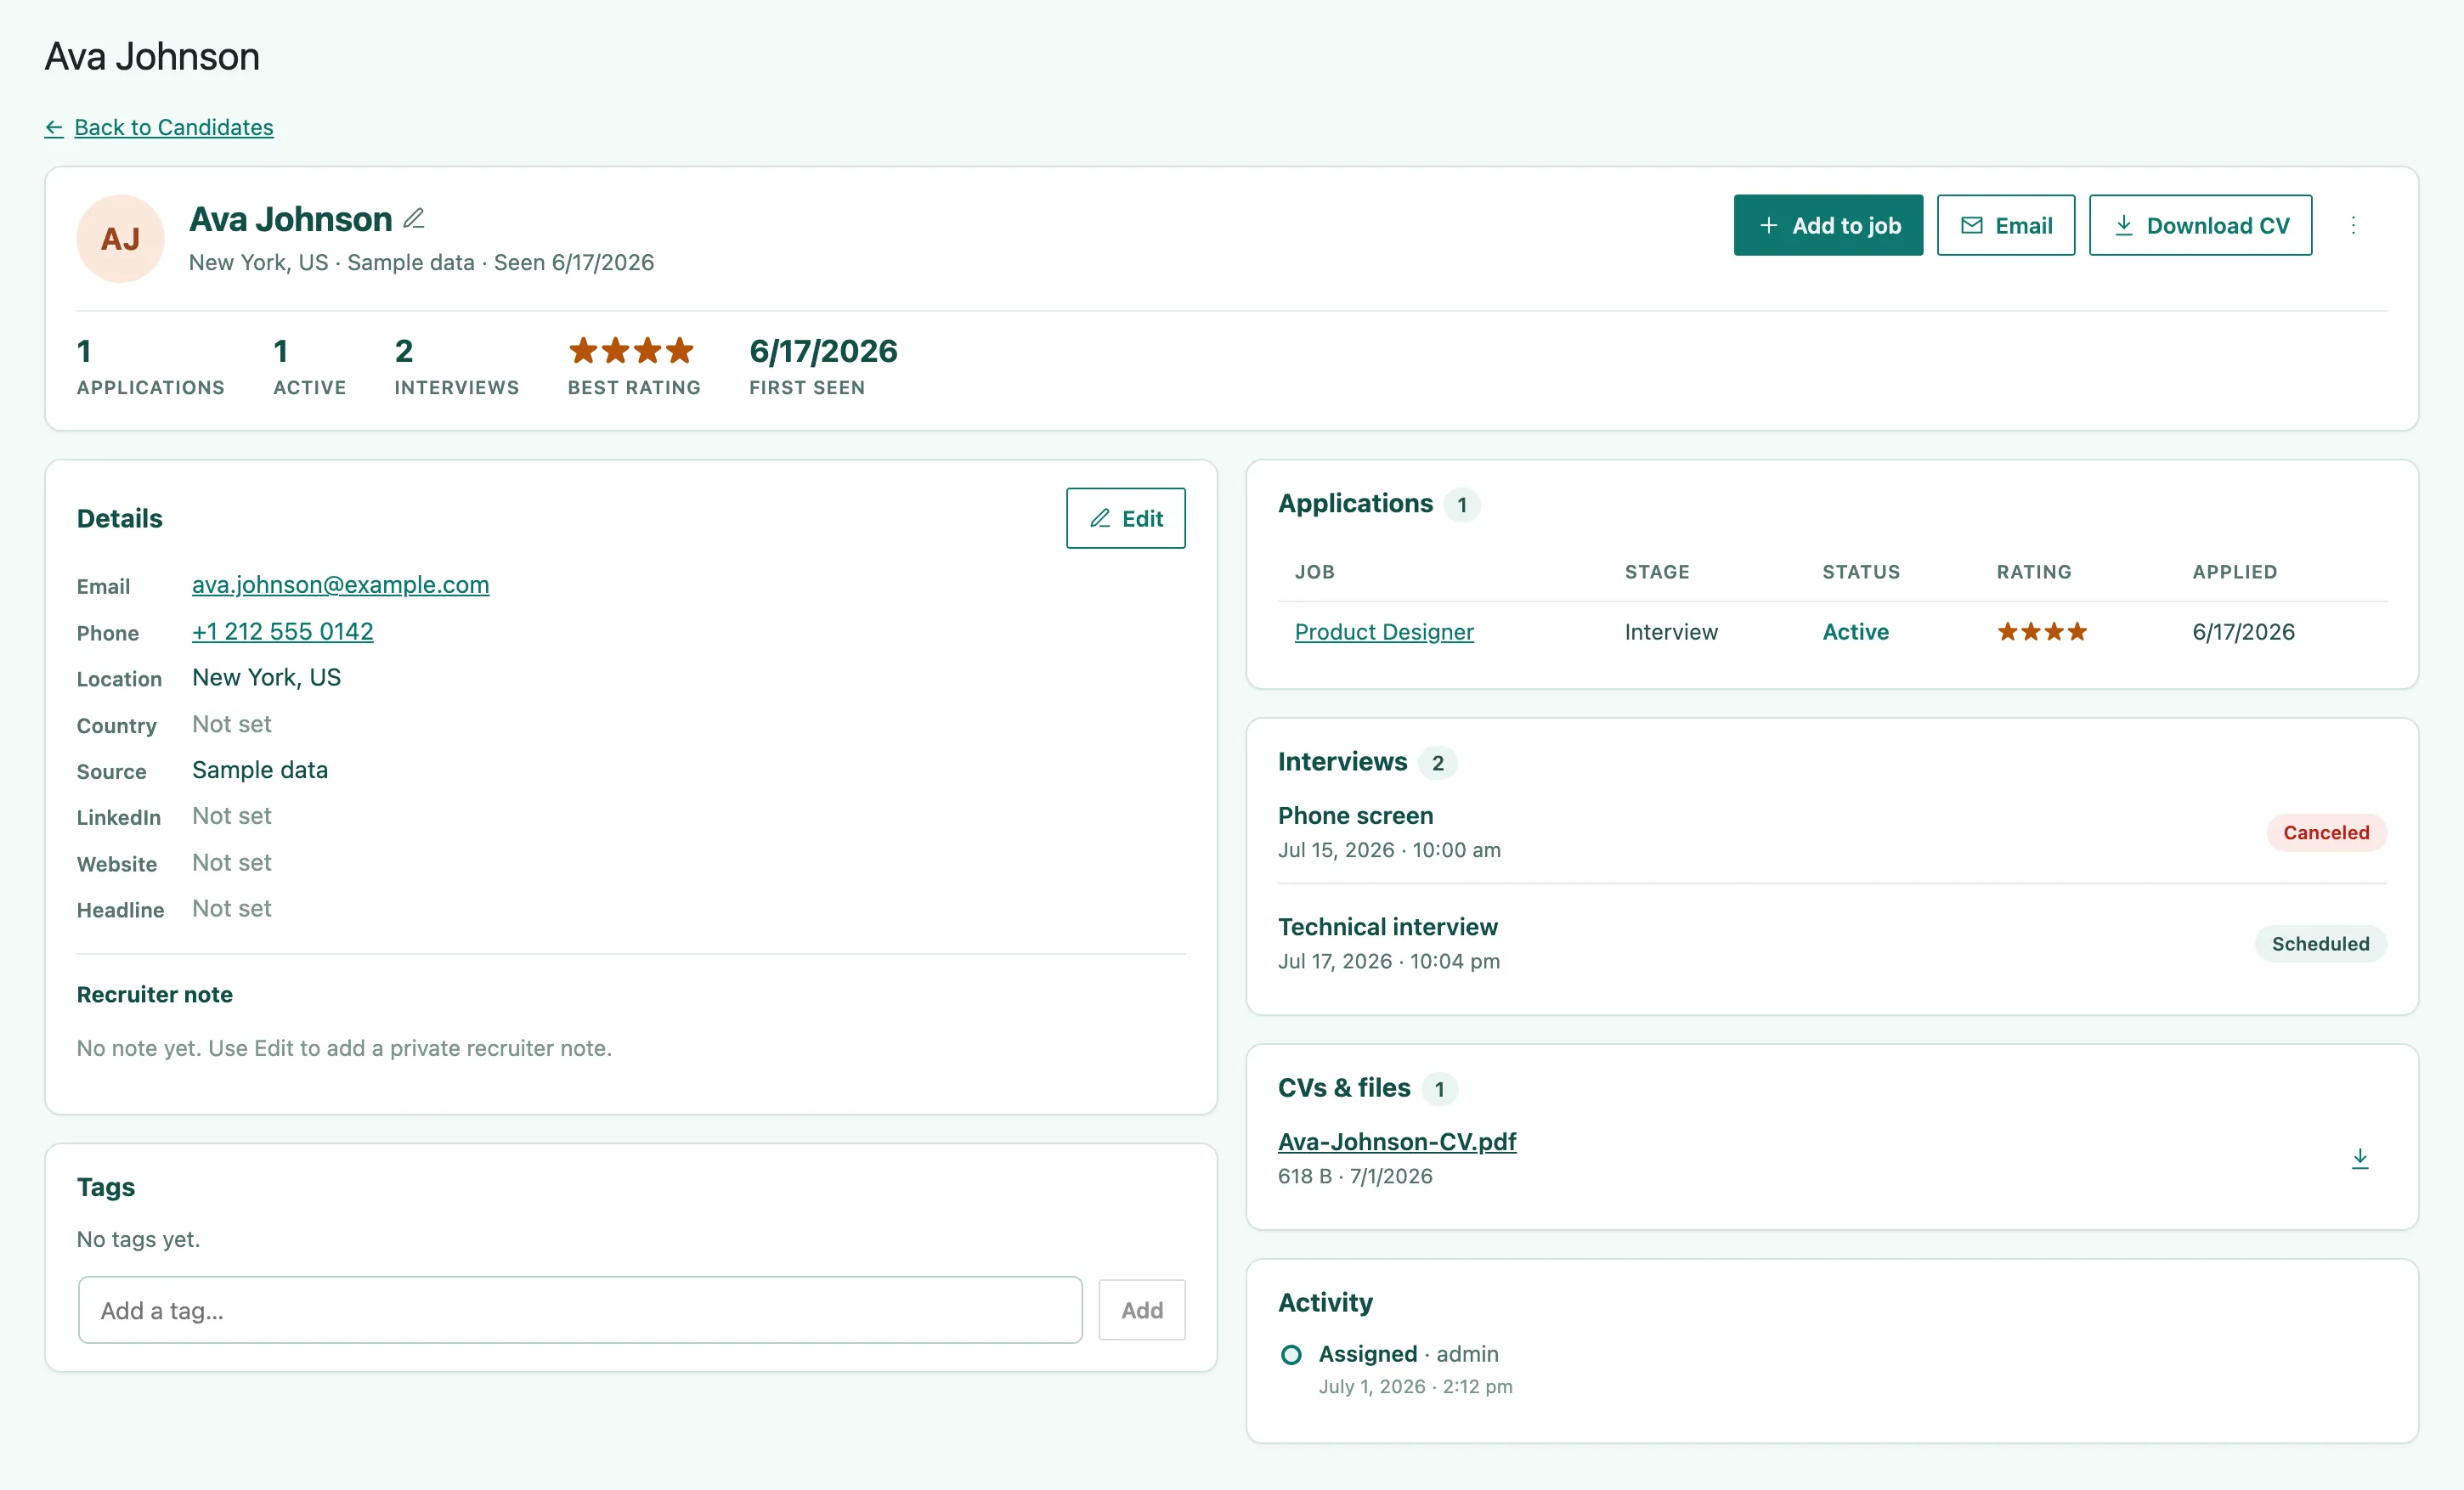Select the Phone screen interview entry
Viewport: 2464px width, 1490px height.
coord(1832,832)
